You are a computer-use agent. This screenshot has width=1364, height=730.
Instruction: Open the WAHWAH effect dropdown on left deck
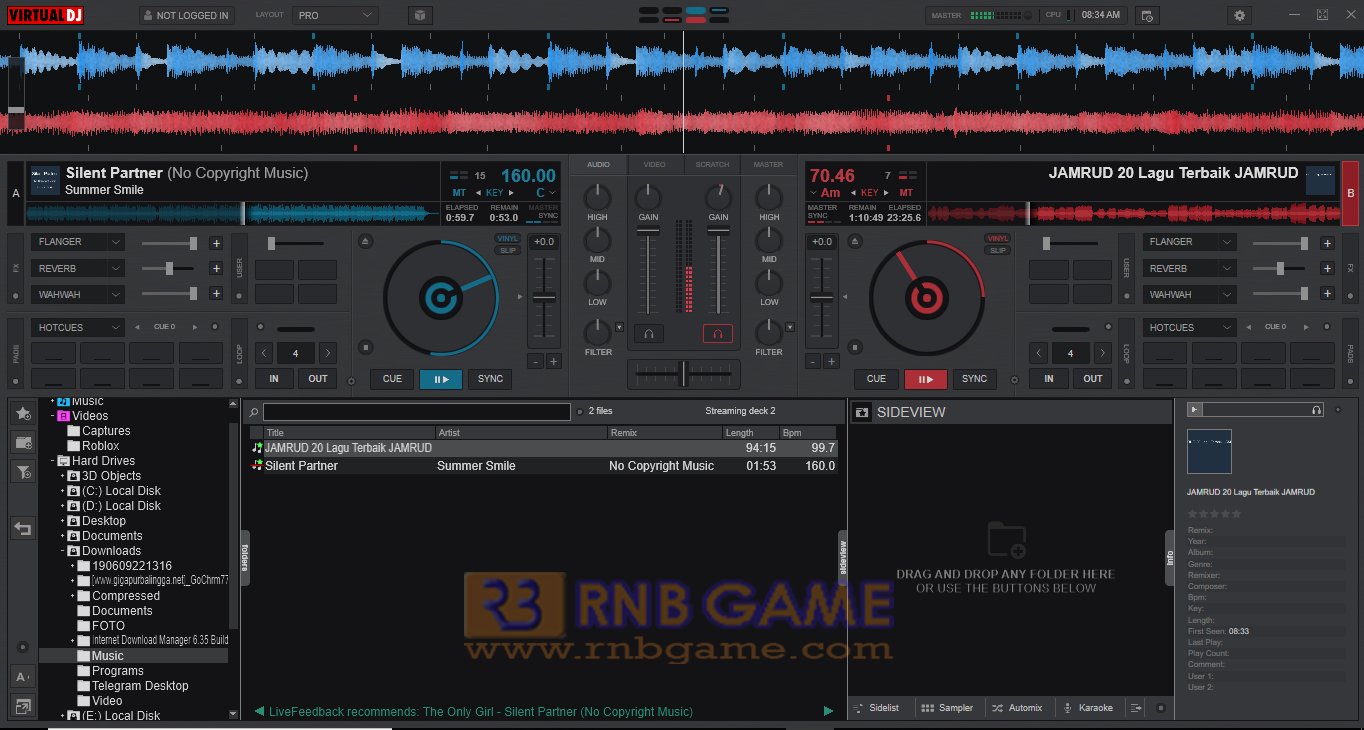click(78, 294)
